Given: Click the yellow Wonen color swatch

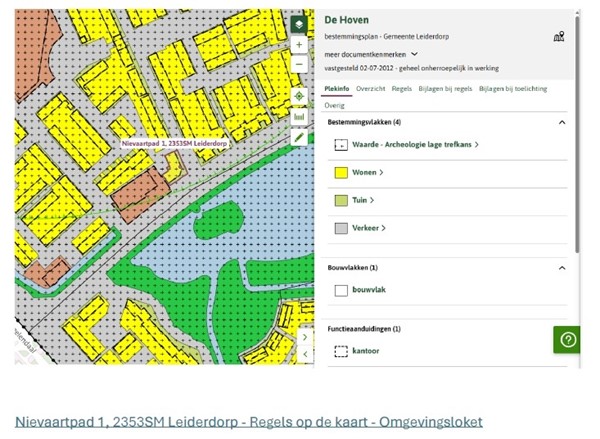Looking at the screenshot, I should (341, 173).
